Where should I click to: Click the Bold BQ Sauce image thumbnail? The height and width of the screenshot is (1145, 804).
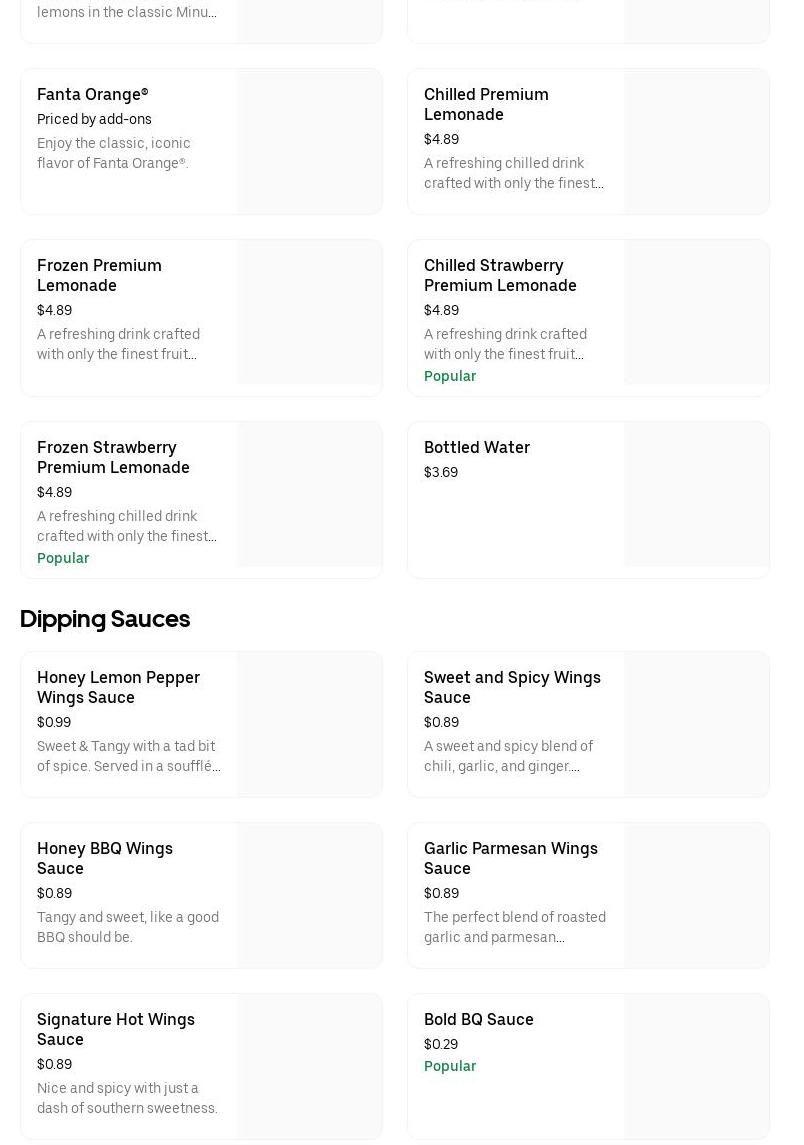click(696, 1066)
